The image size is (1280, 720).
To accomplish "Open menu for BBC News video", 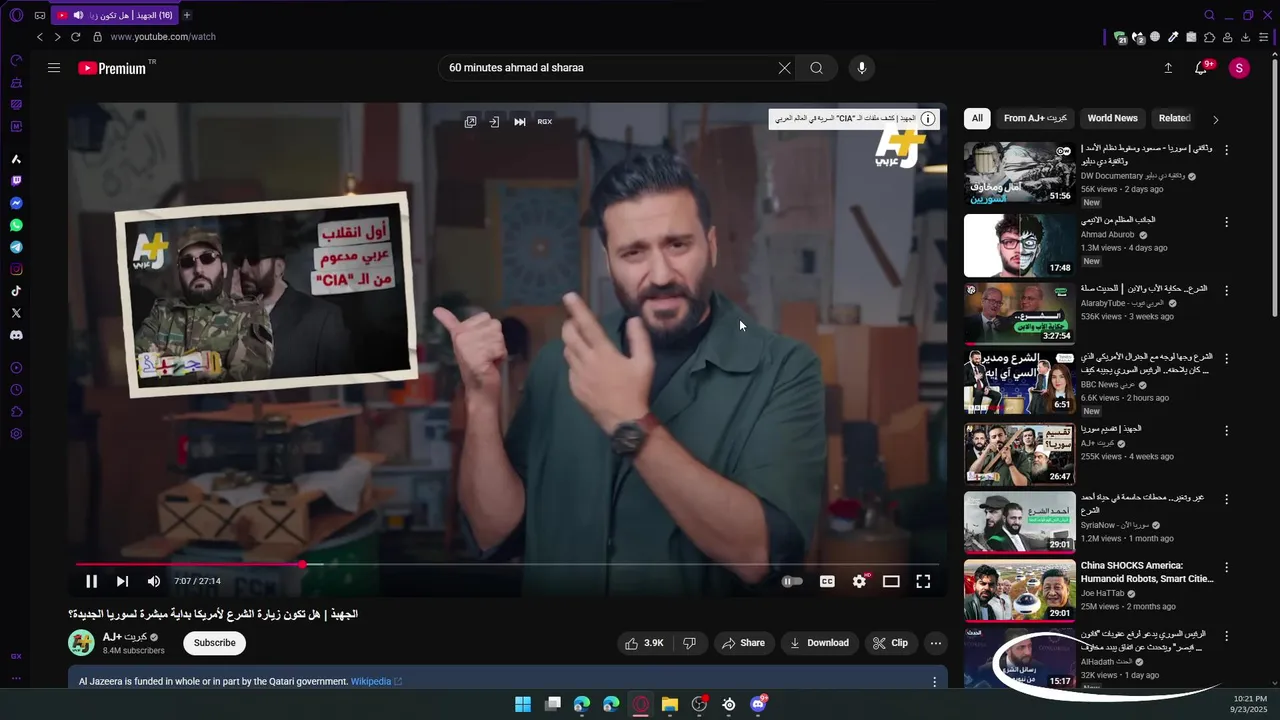I will pos(1227,358).
